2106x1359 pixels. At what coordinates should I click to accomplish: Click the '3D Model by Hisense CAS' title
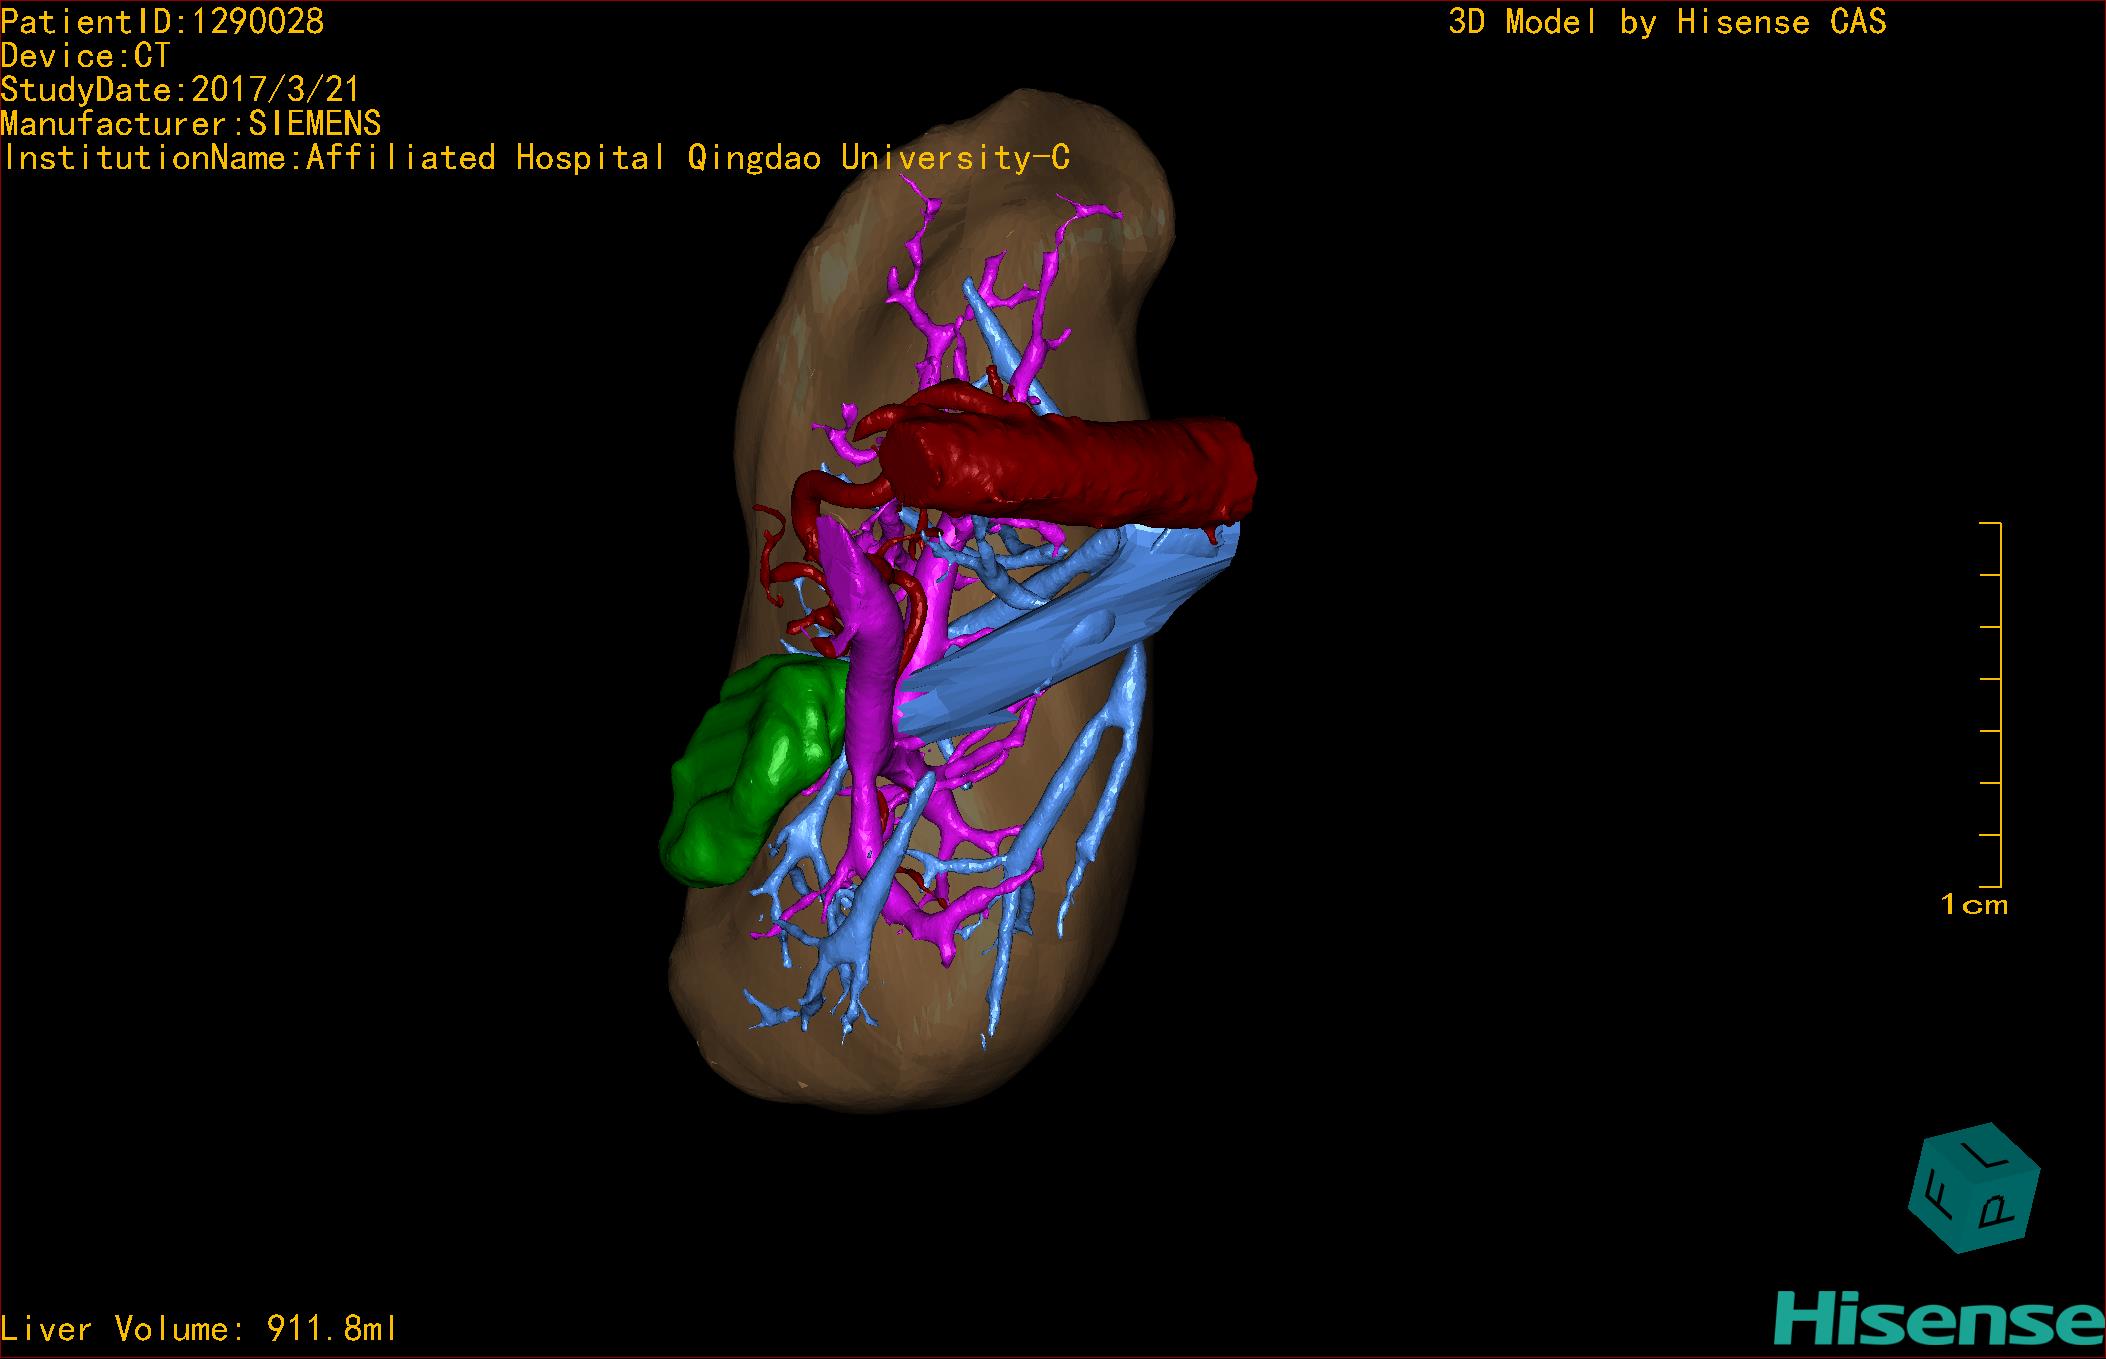[x=1666, y=21]
